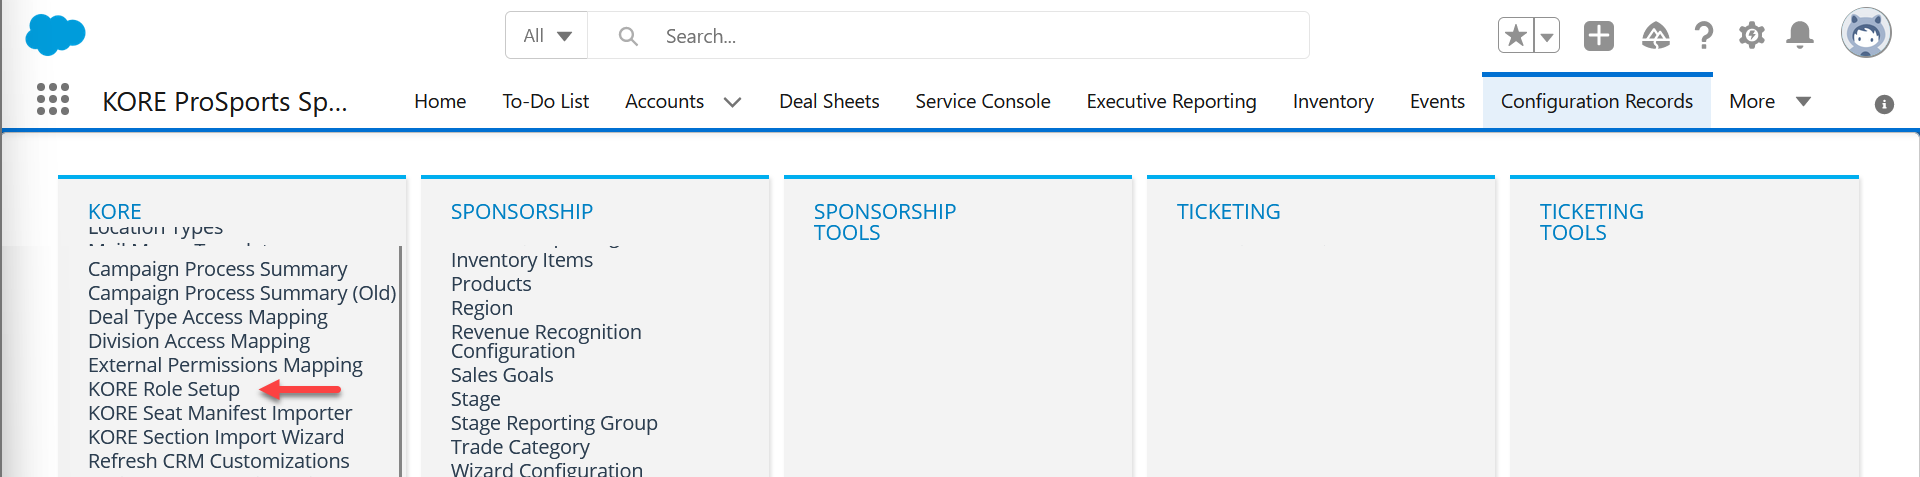Image resolution: width=1920 pixels, height=477 pixels.
Task: Open the Help question mark icon
Action: coord(1704,36)
